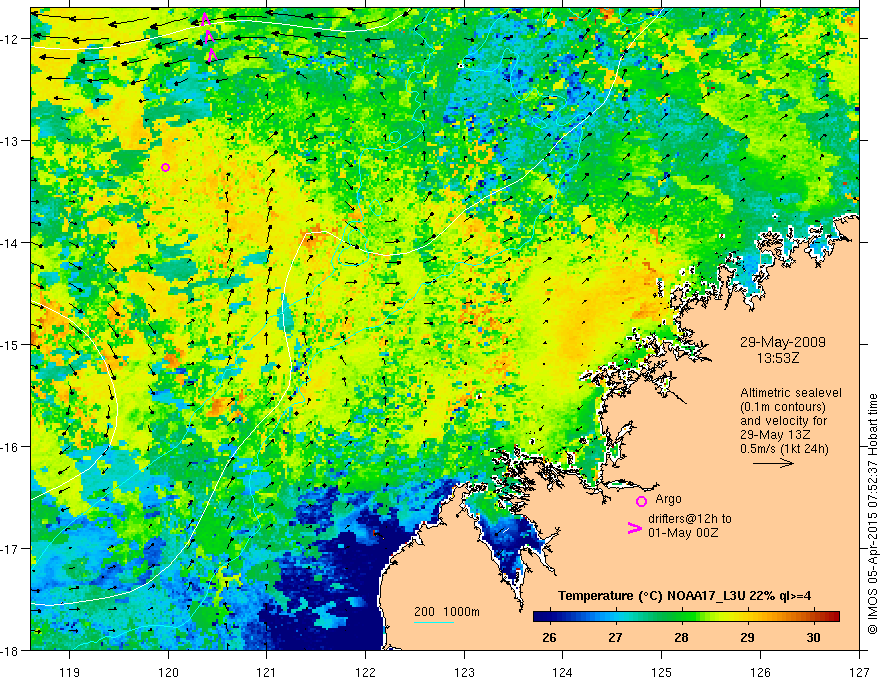This screenshot has height=680, width=880.
Task: Click longitude axis label '120'
Action: (x=168, y=672)
